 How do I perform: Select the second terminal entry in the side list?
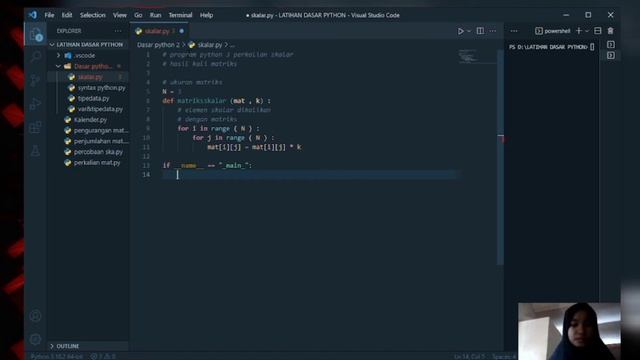click(x=611, y=55)
